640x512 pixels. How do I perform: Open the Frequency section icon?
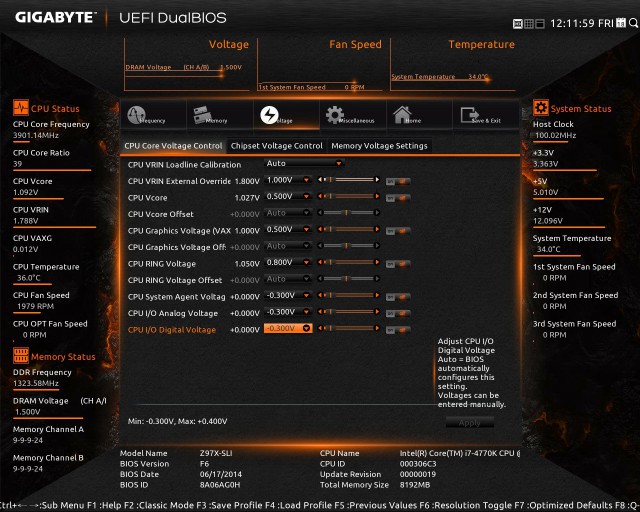click(x=136, y=115)
